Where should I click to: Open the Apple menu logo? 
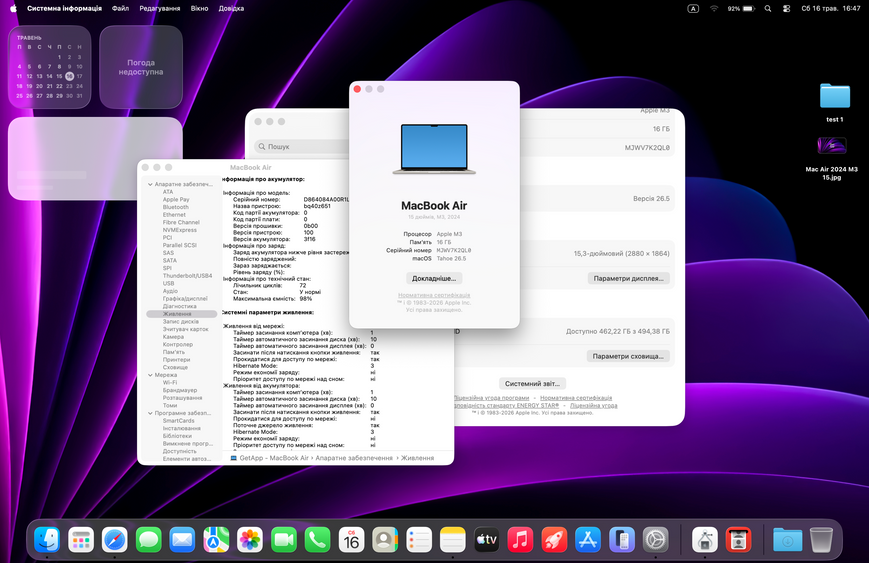tap(13, 8)
